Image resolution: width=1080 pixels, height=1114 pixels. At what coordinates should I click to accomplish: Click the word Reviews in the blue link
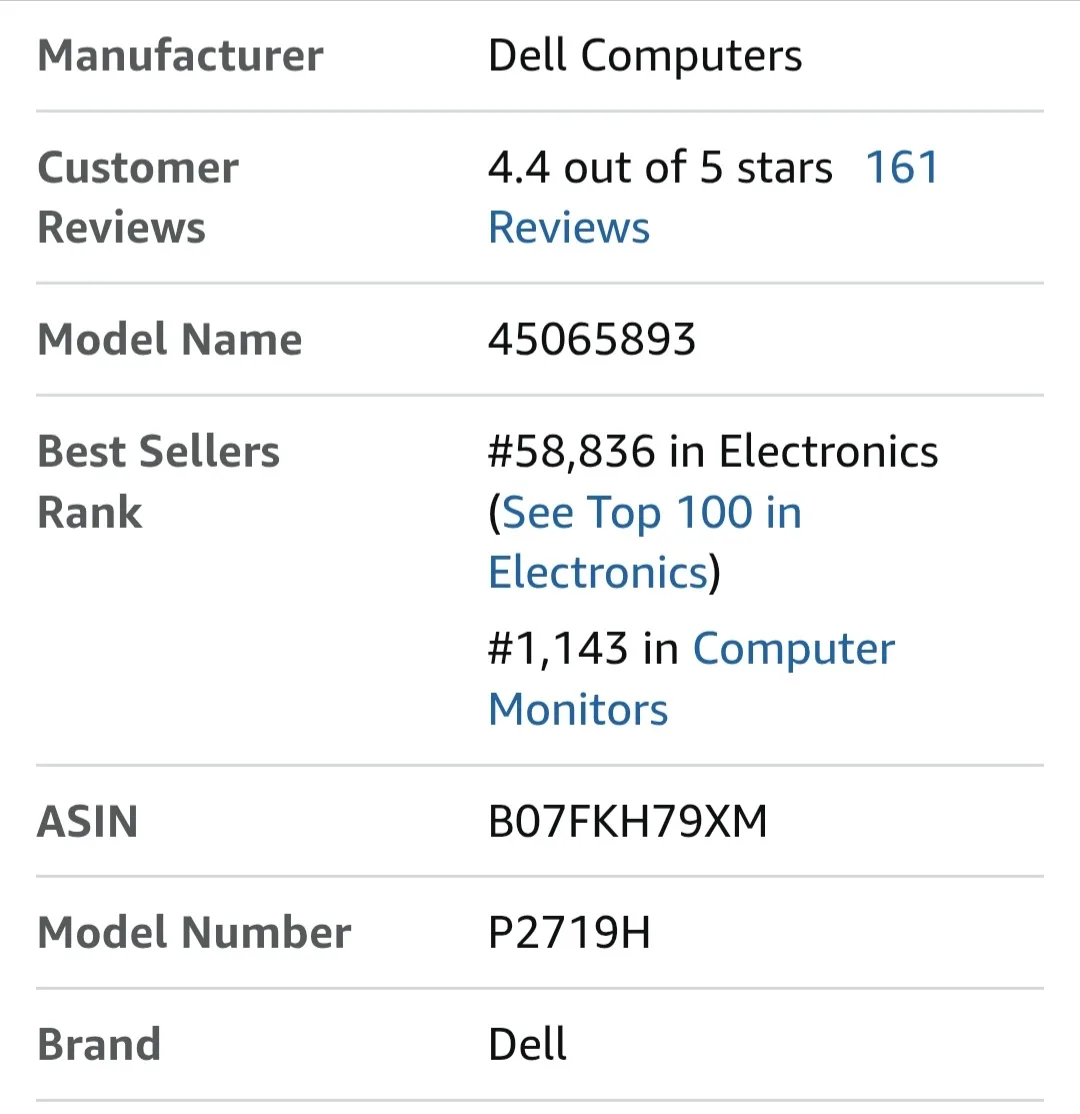point(568,227)
